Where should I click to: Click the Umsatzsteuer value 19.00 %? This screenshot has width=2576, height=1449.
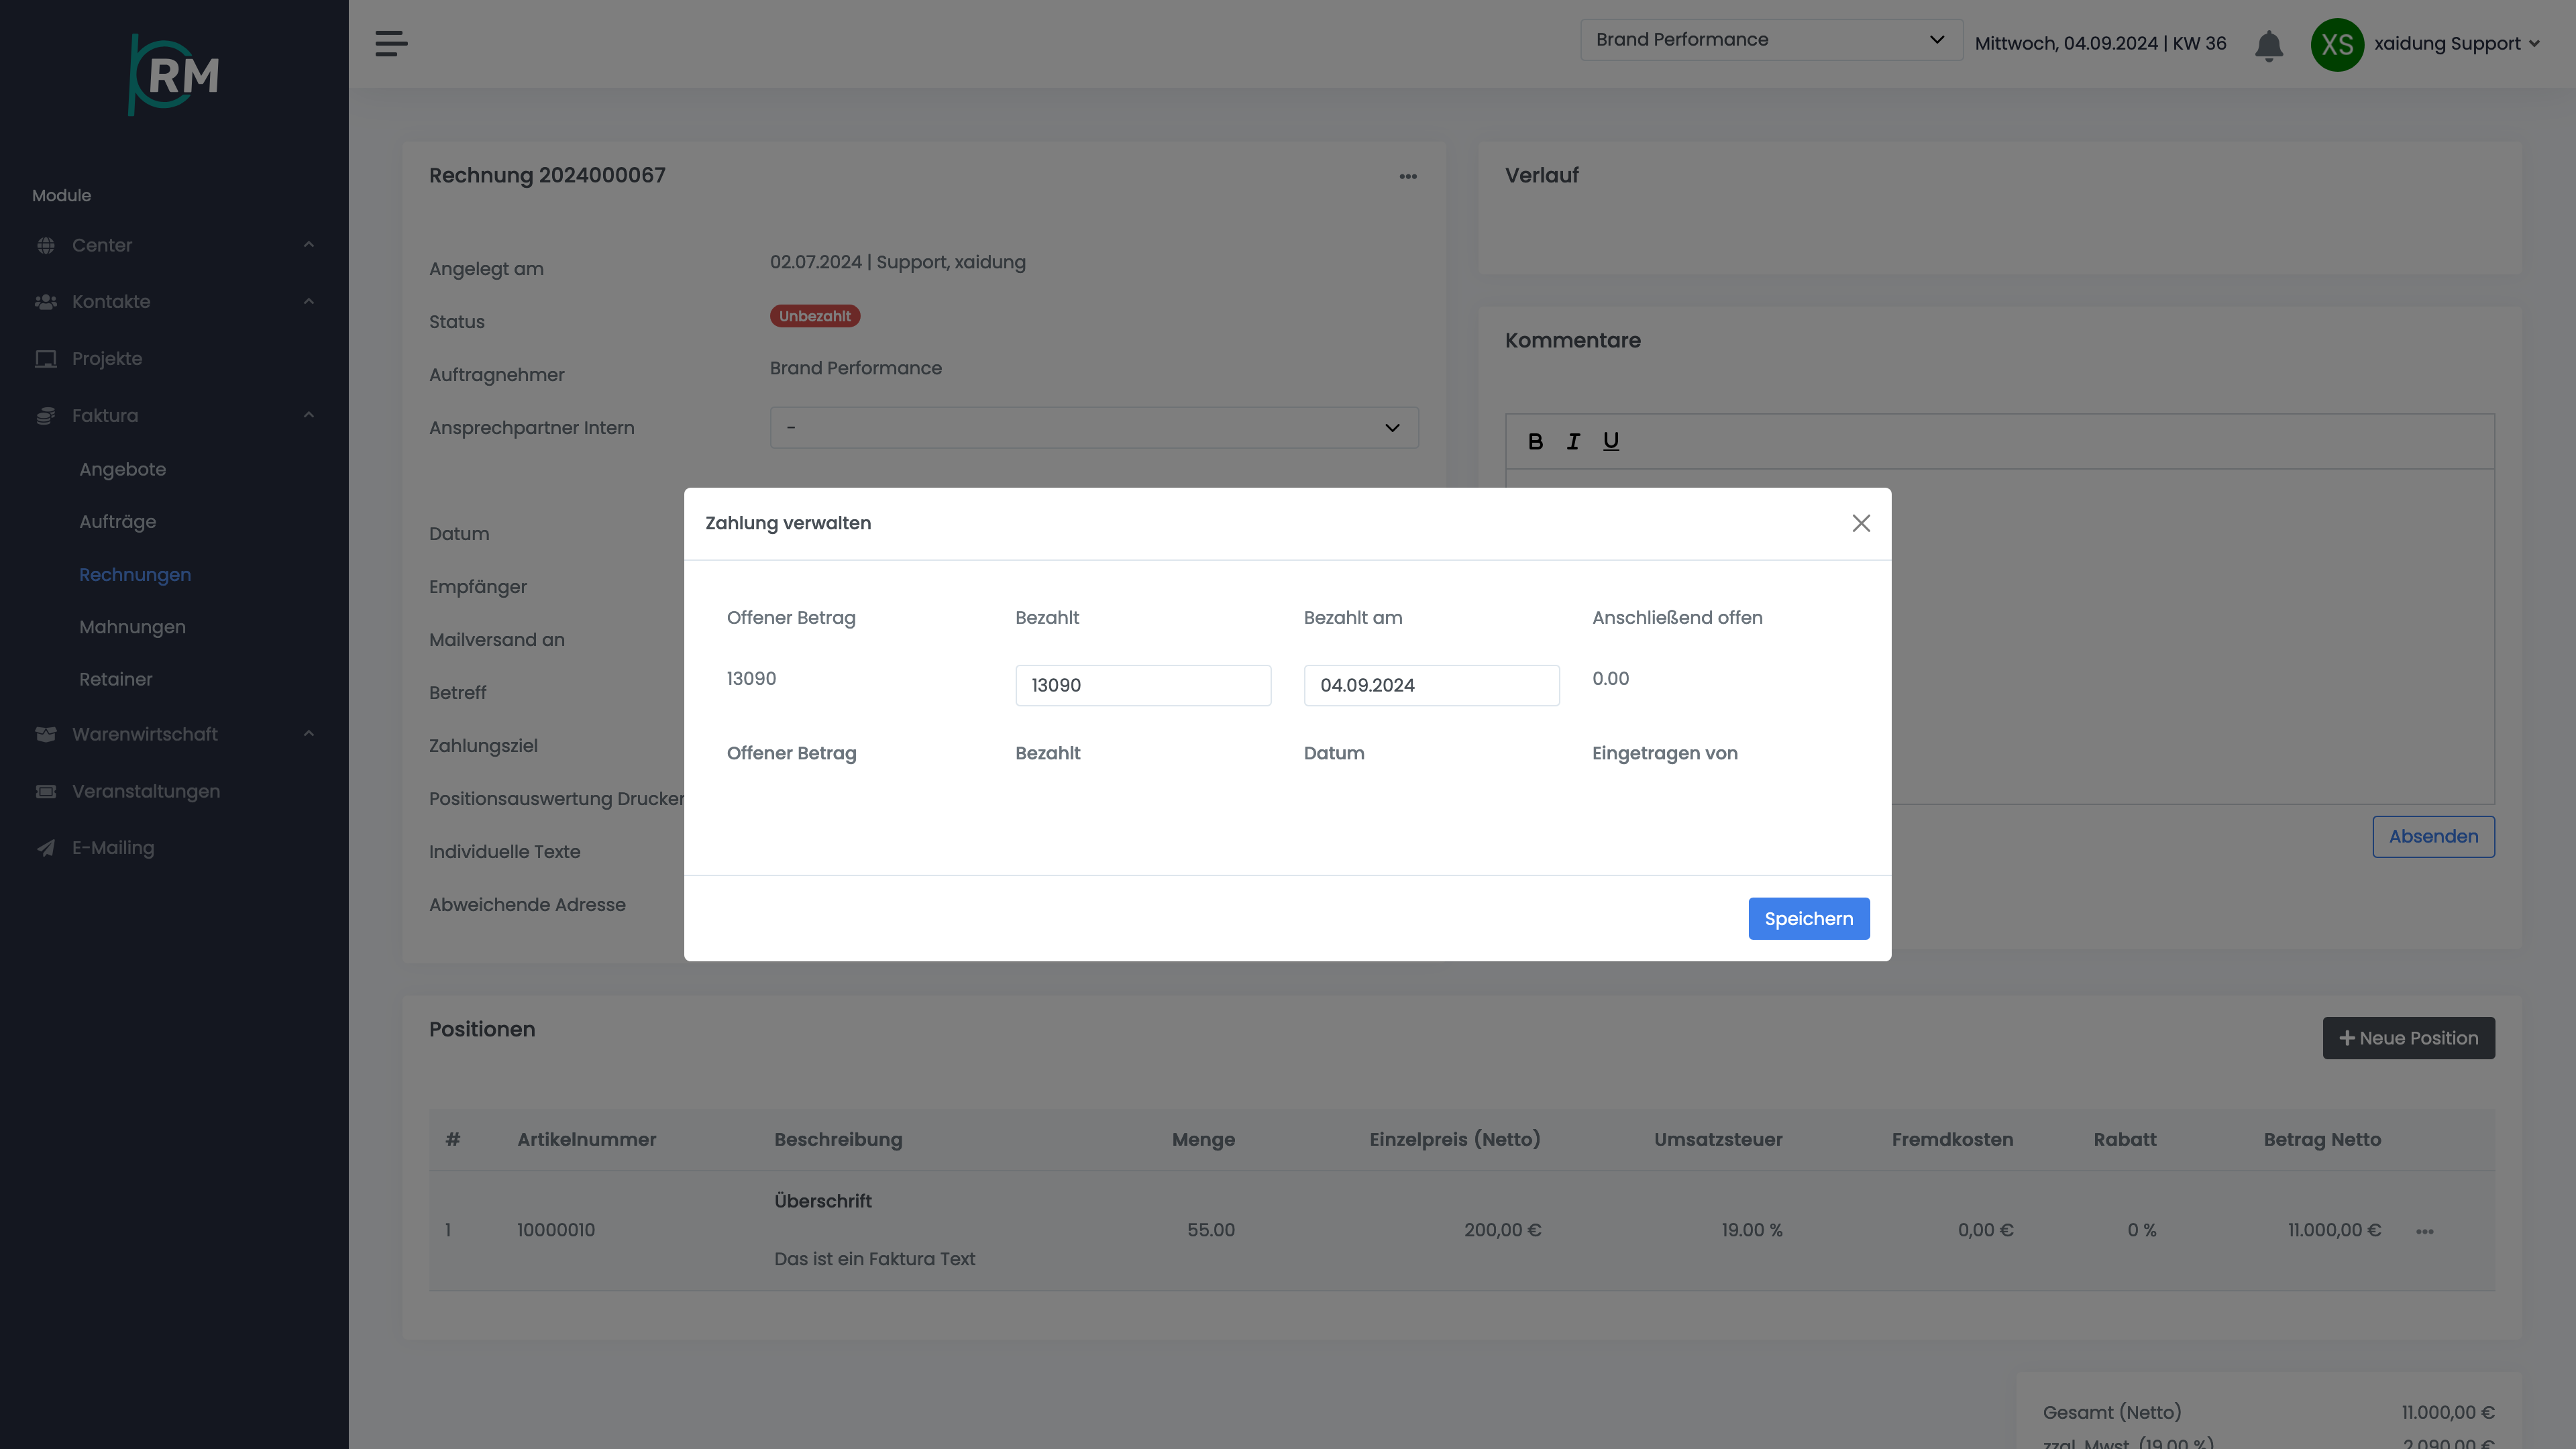coord(1751,1230)
